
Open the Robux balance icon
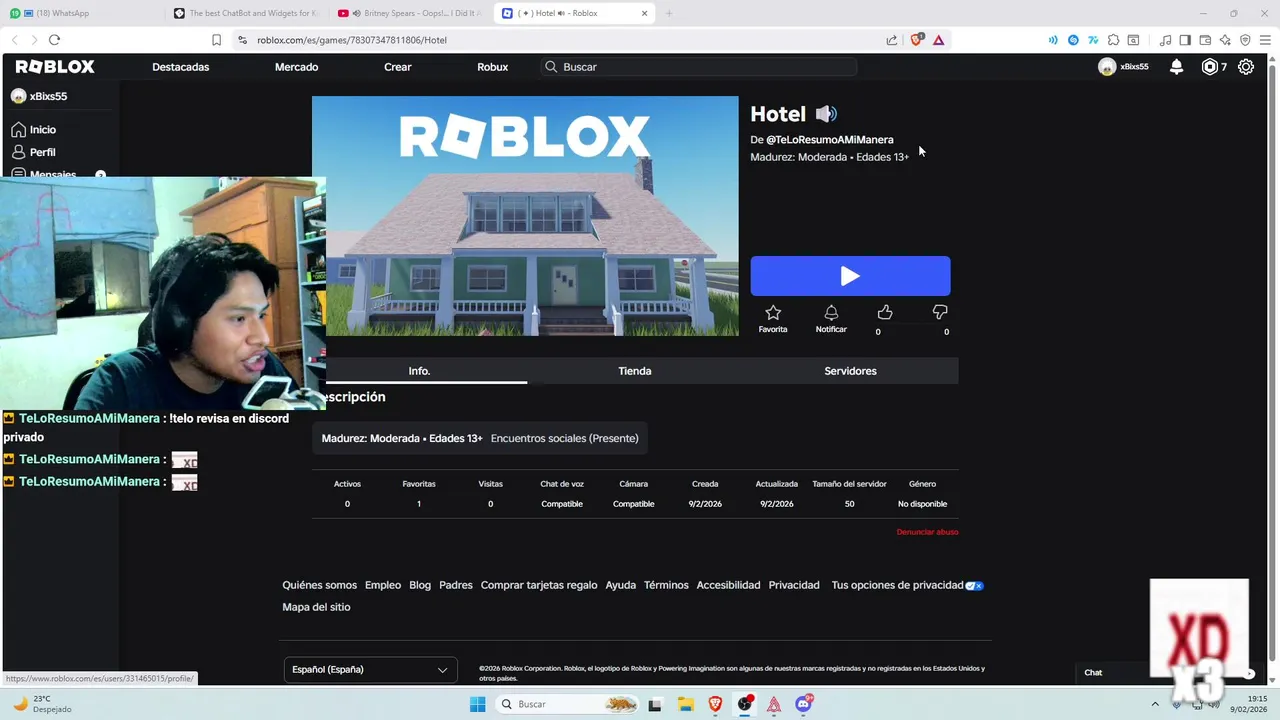[1210, 67]
